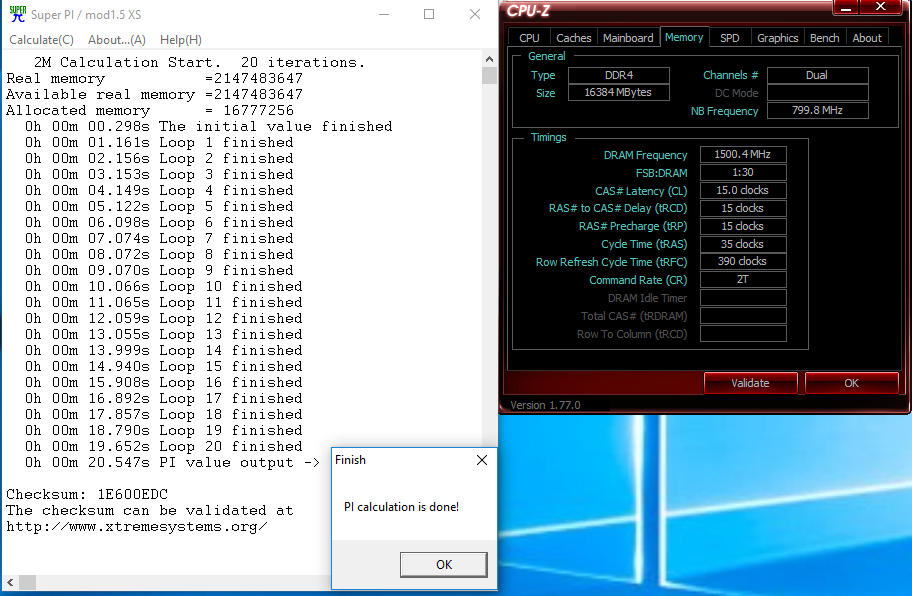Click the empty DRAM Idle Timer field
912x596 pixels.
743,298
